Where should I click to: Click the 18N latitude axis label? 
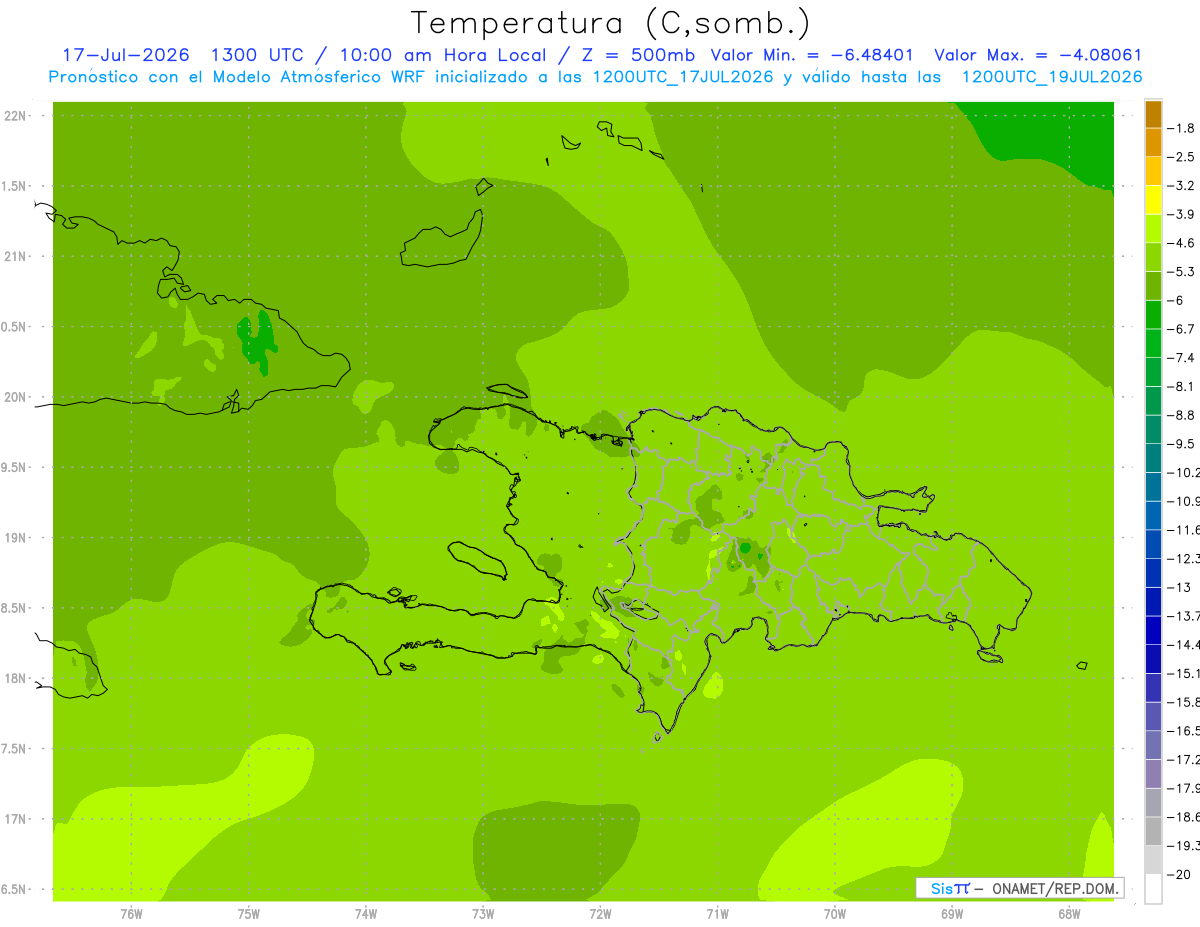click(x=17, y=678)
